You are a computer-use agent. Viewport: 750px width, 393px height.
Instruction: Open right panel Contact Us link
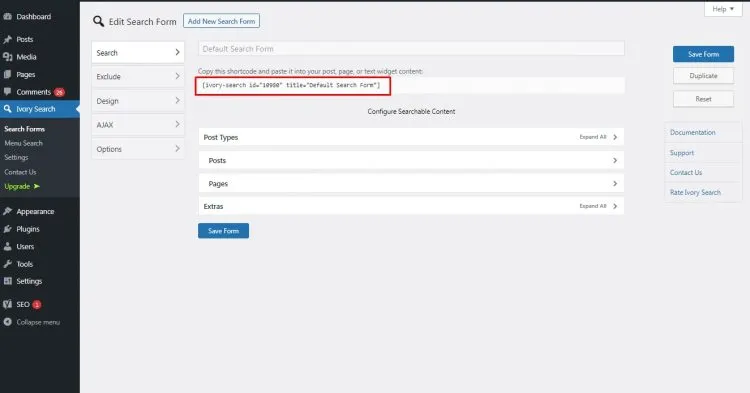(x=686, y=173)
